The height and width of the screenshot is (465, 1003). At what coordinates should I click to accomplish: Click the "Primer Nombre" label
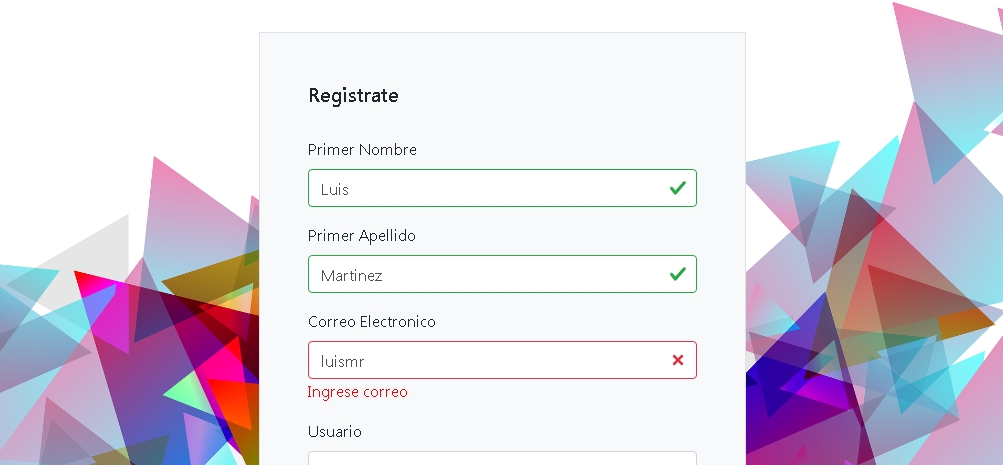pyautogui.click(x=362, y=150)
